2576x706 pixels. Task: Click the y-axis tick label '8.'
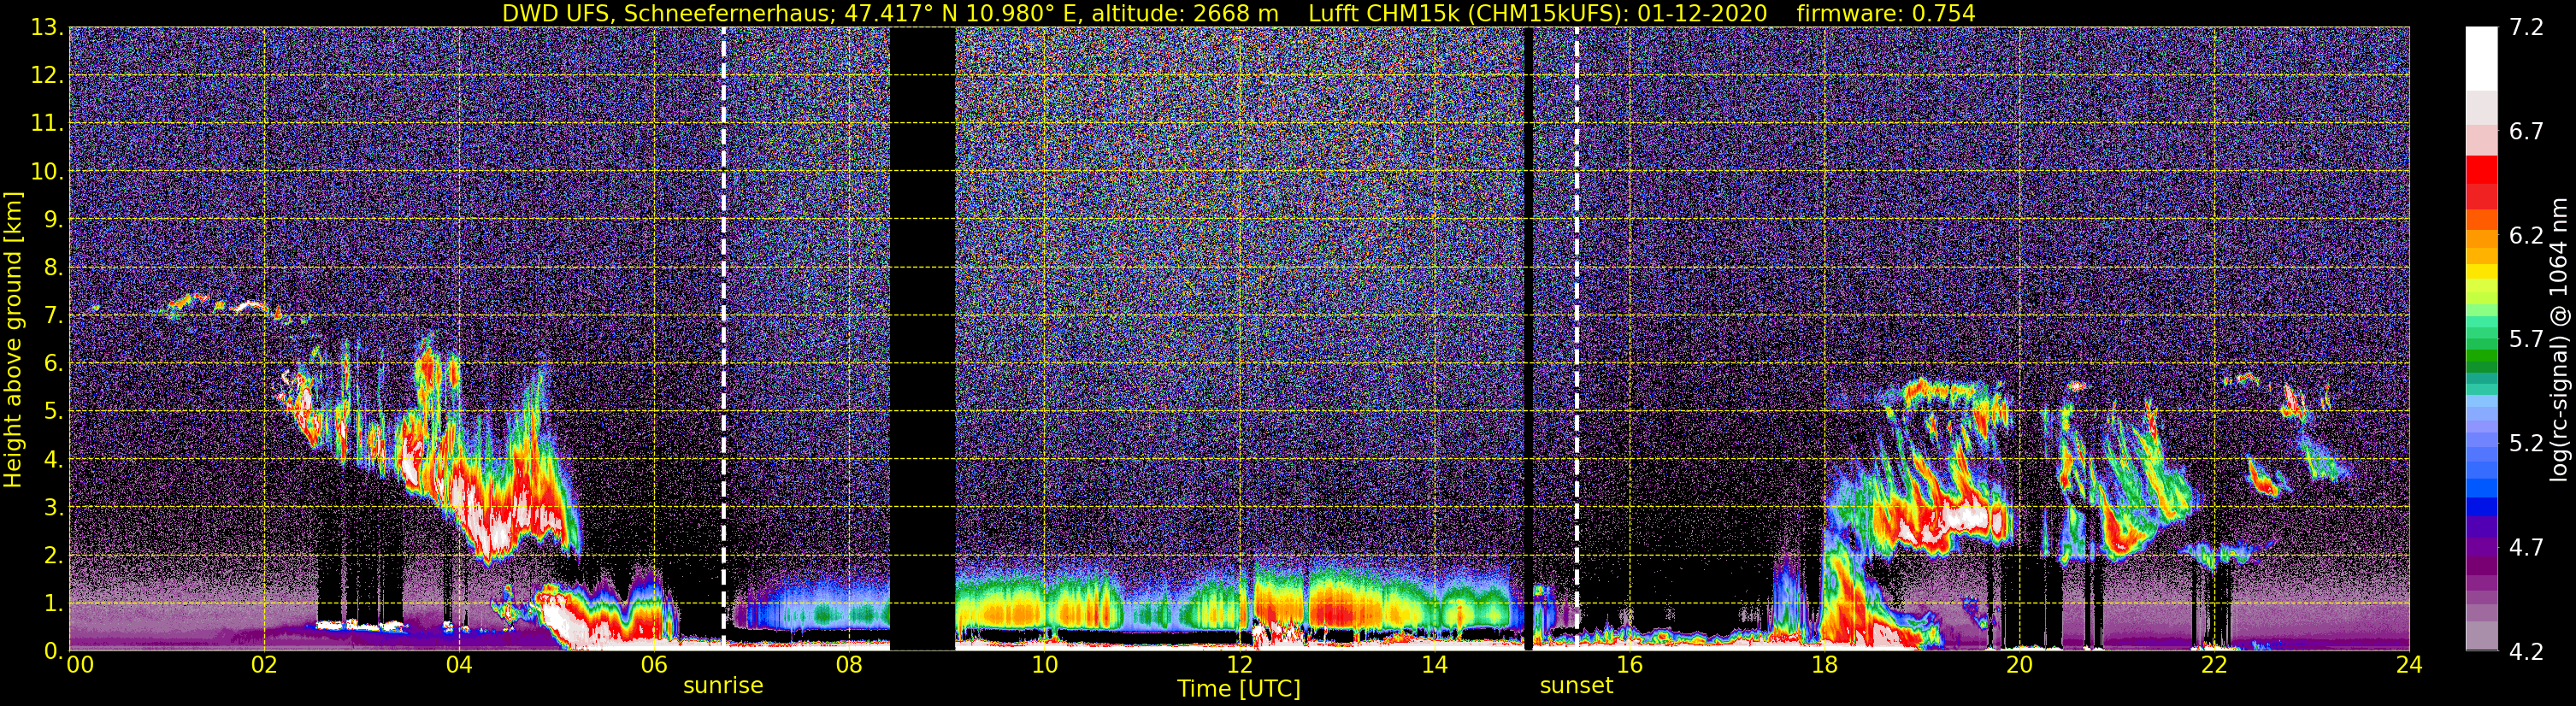coord(54,267)
